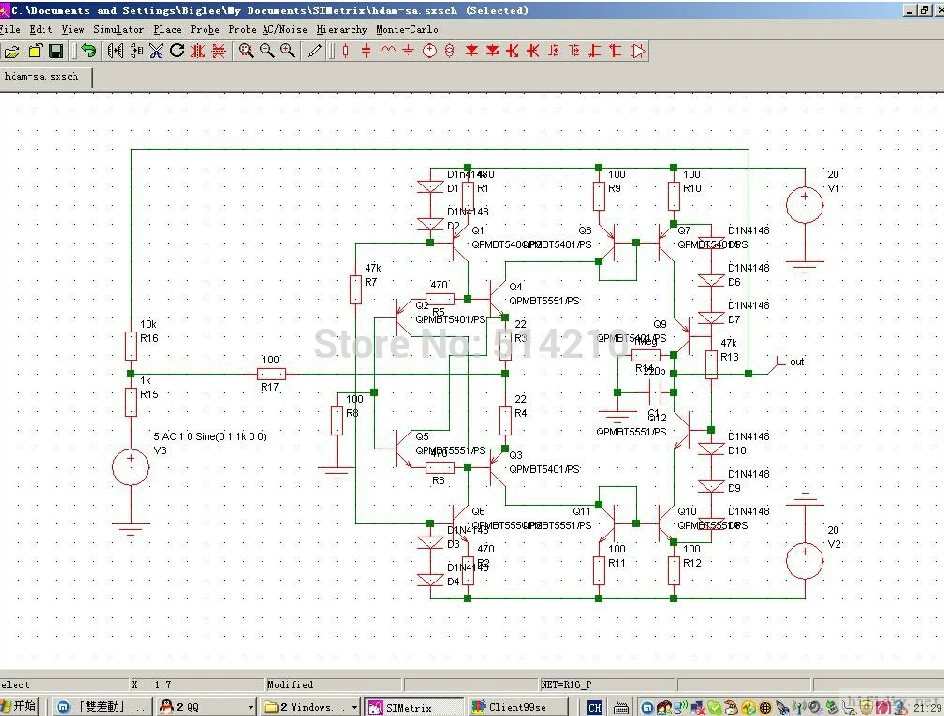944x716 pixels.
Task: Select capacitor C1 in the schematic
Action: click(655, 393)
